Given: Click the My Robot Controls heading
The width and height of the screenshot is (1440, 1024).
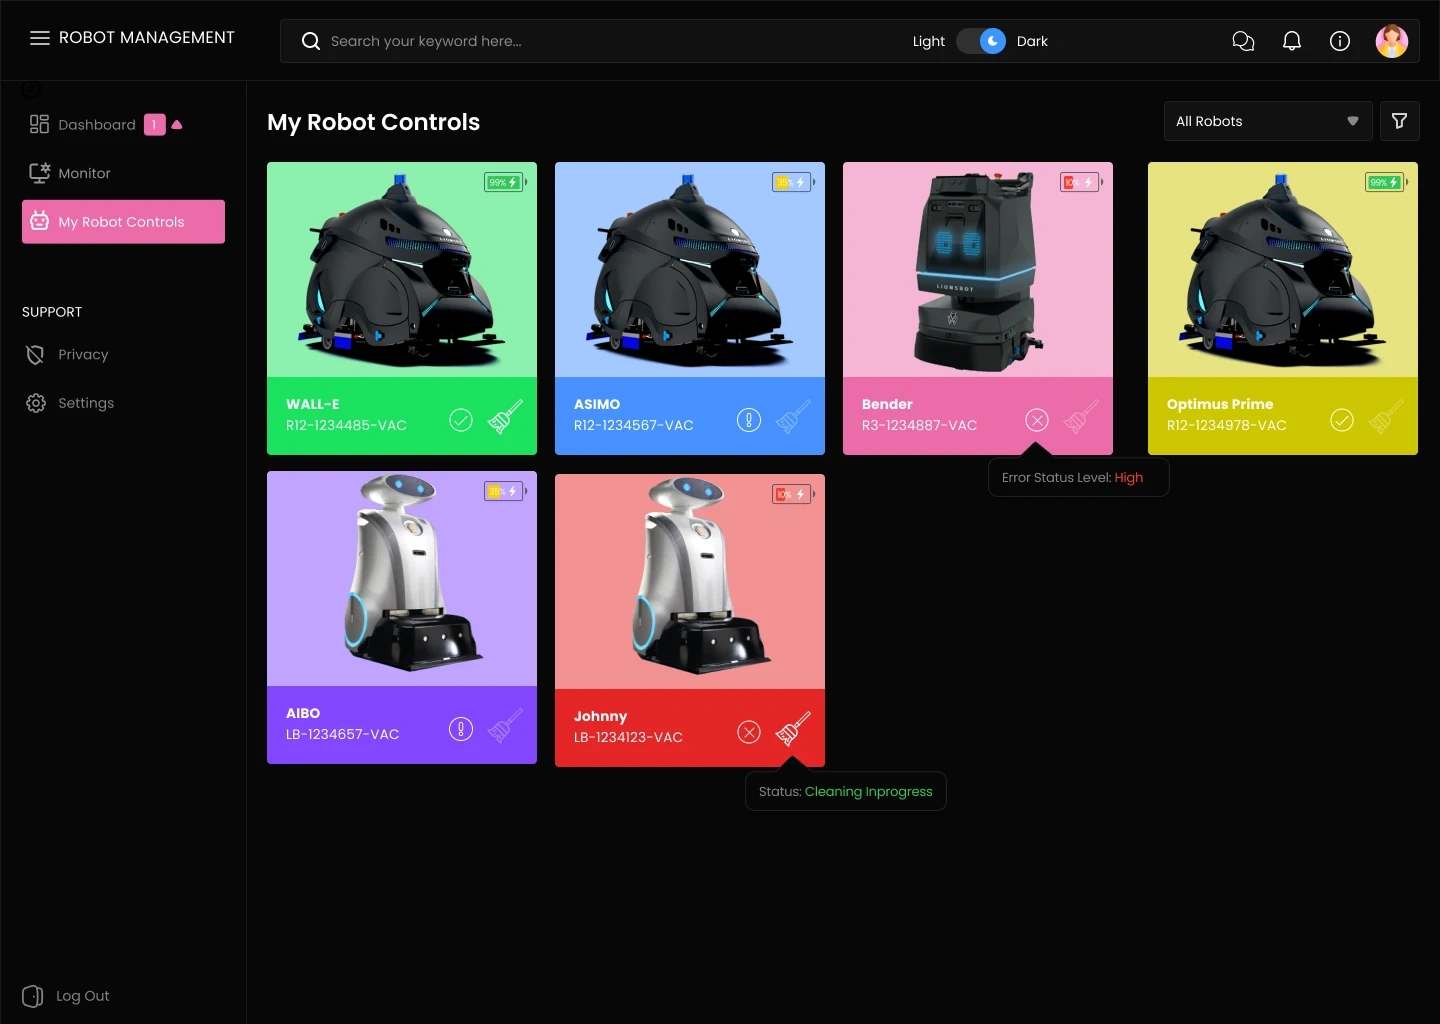Looking at the screenshot, I should pyautogui.click(x=374, y=122).
